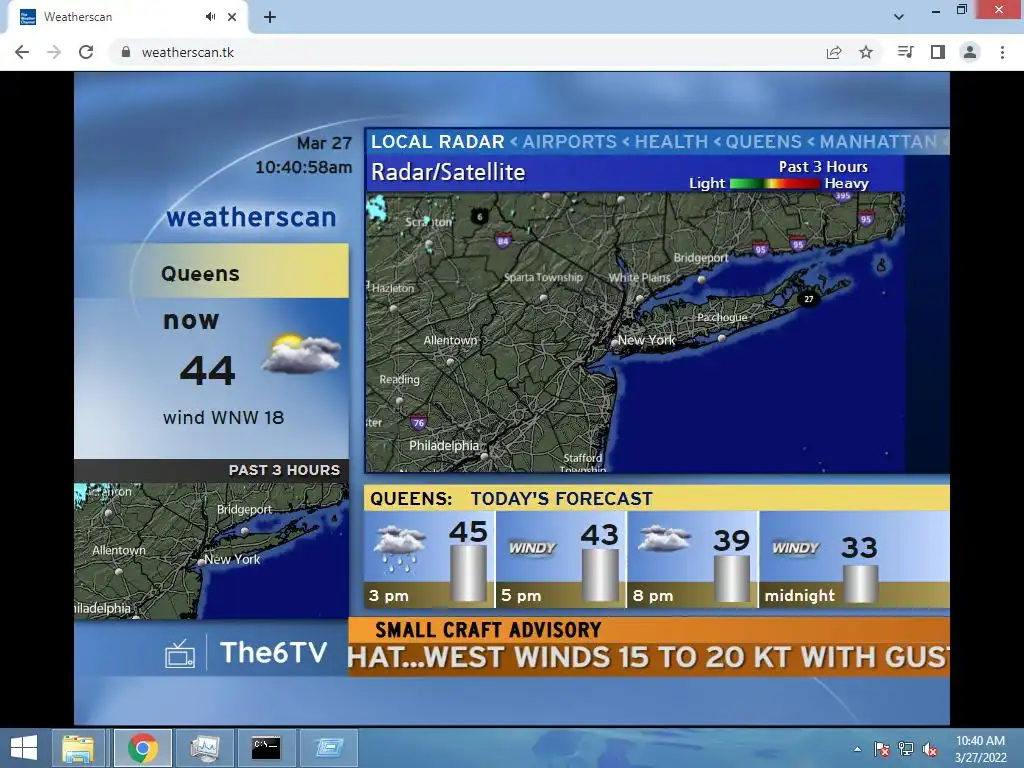Click Allentown on the large radar map
The image size is (1024, 768).
[x=450, y=340]
